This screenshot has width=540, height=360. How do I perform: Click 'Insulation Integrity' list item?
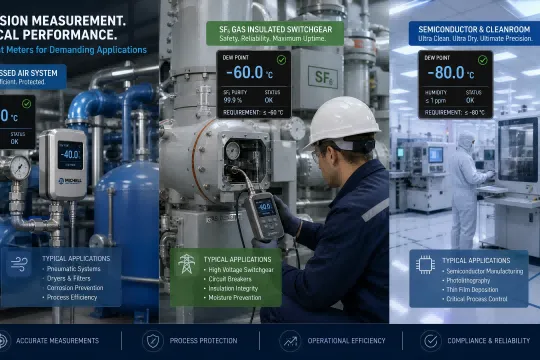click(233, 288)
